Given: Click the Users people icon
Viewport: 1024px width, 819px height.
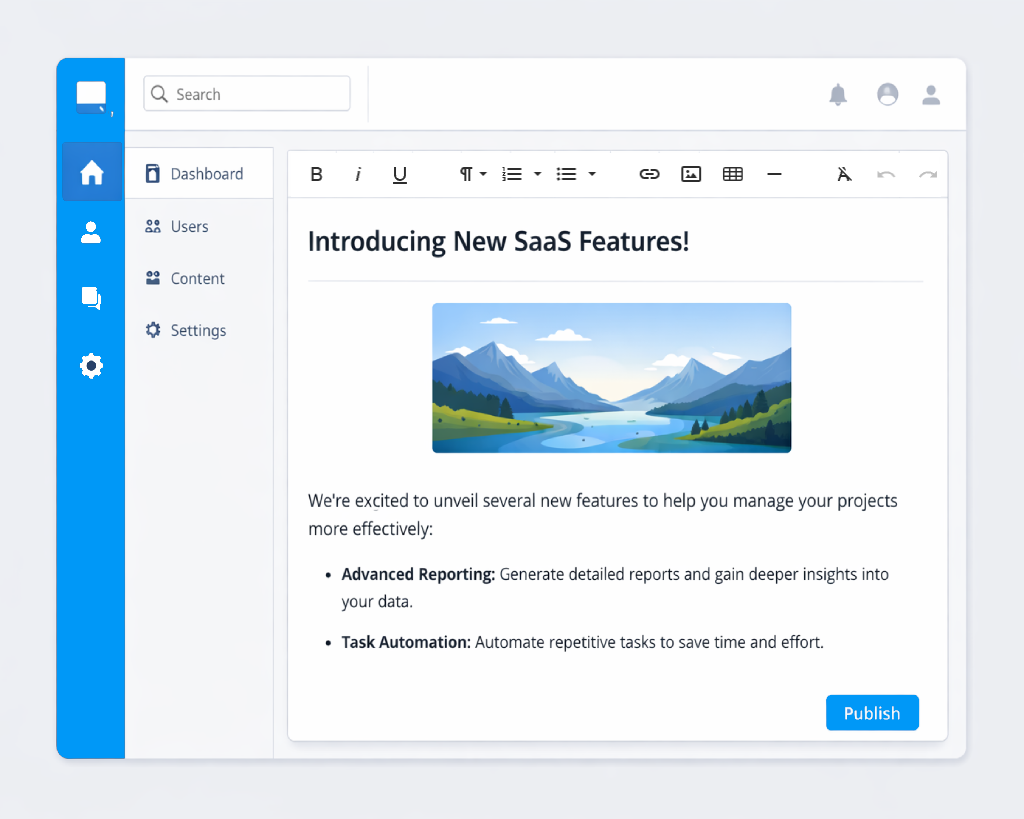Looking at the screenshot, I should coord(153,227).
